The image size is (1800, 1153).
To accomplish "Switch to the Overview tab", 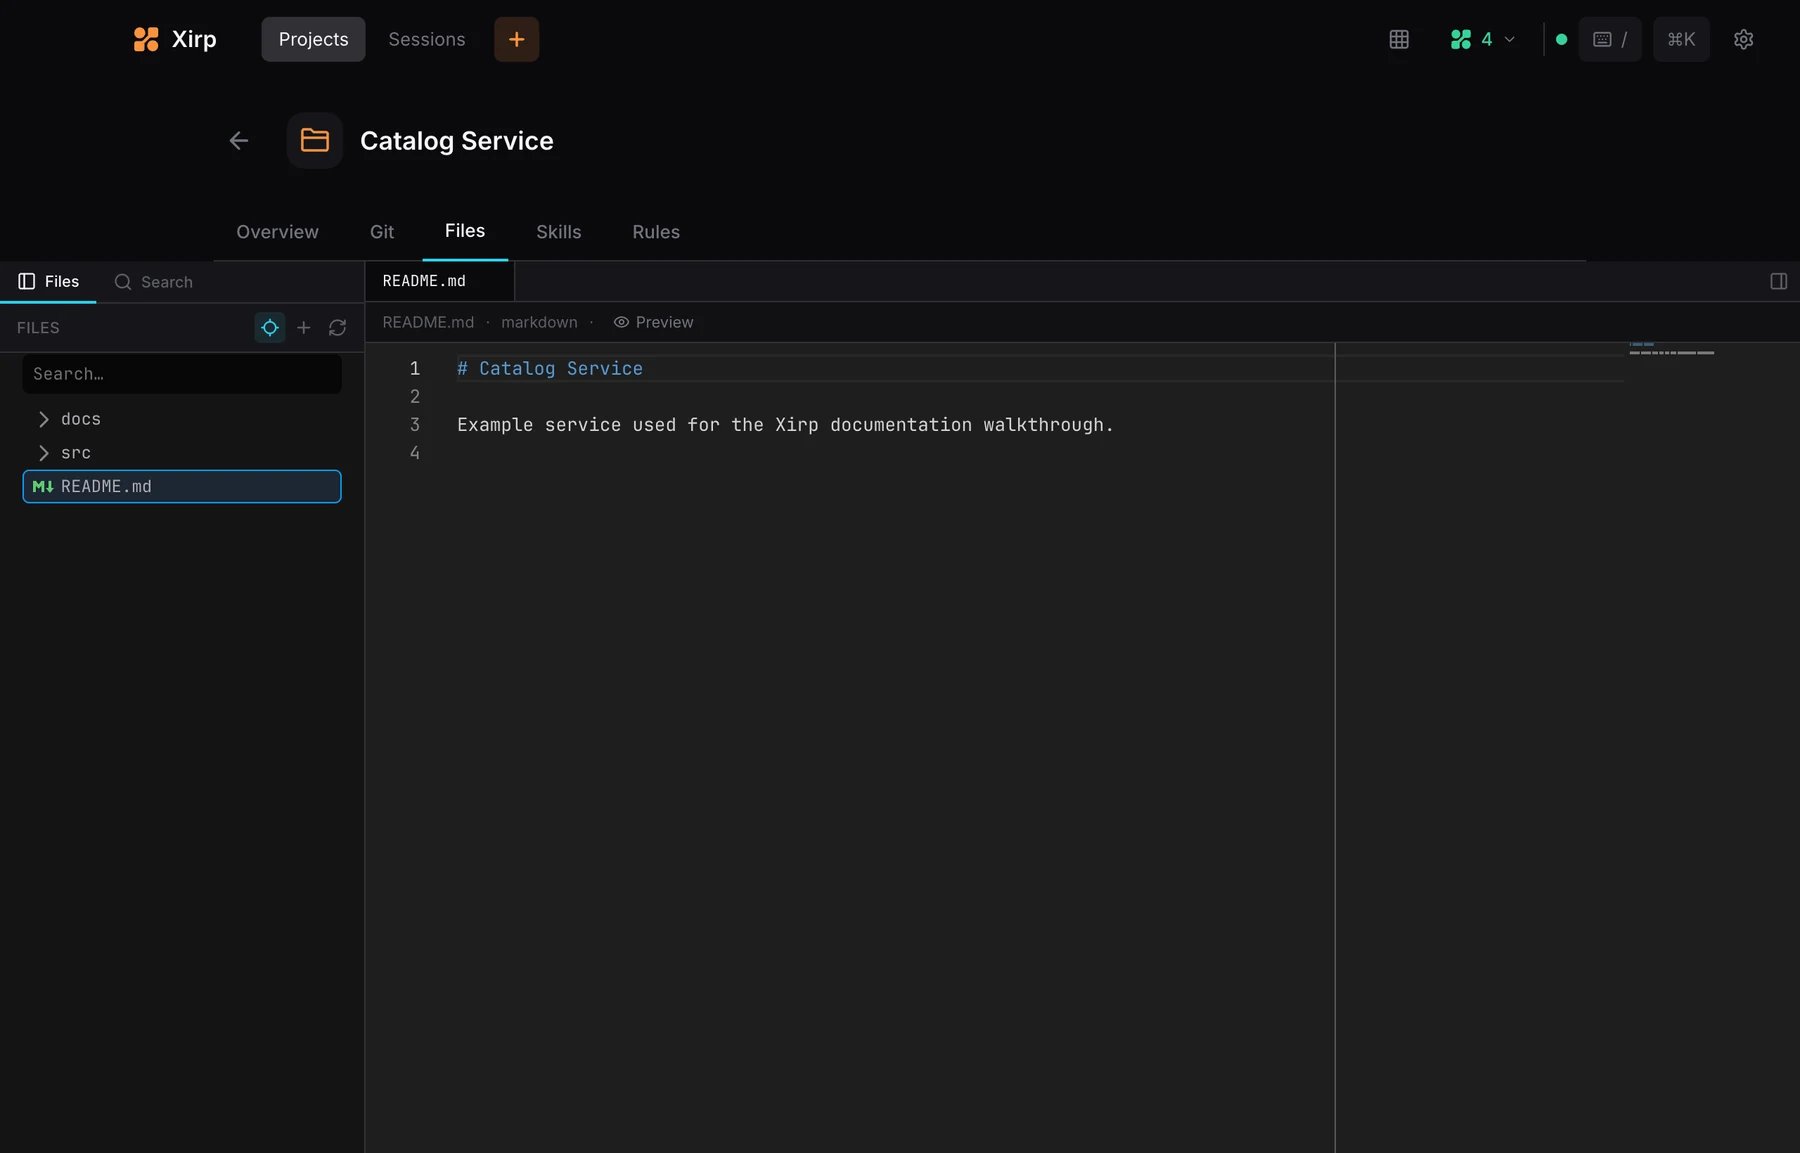I will click(x=277, y=232).
